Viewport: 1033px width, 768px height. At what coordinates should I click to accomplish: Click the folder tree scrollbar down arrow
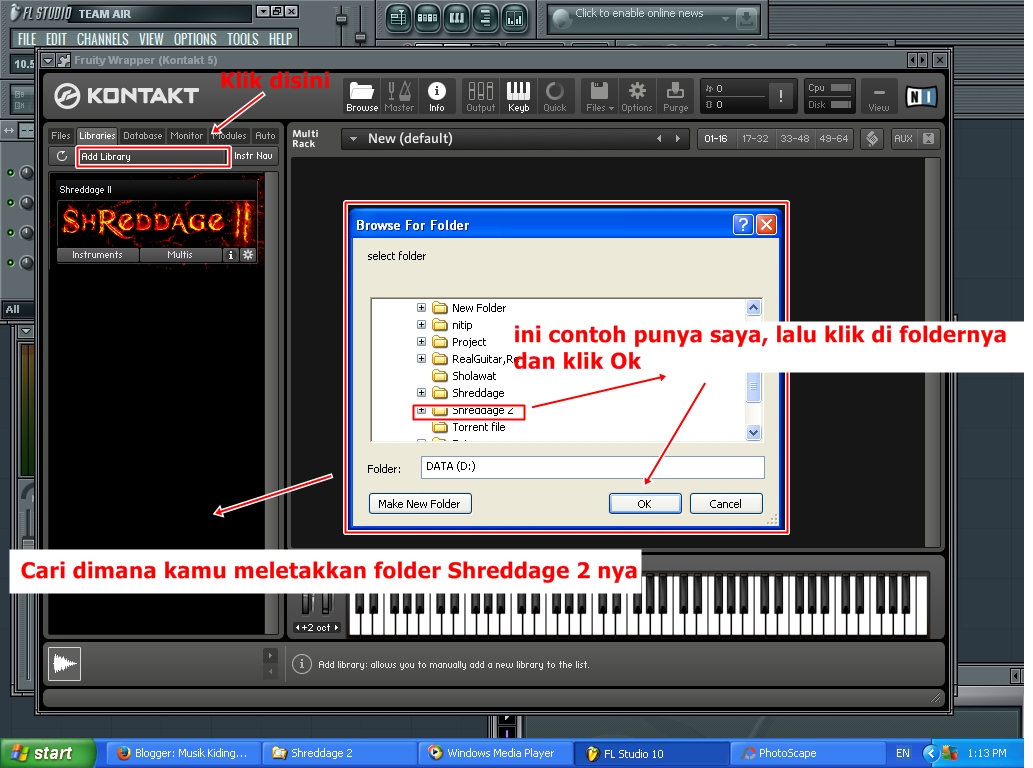[x=754, y=433]
